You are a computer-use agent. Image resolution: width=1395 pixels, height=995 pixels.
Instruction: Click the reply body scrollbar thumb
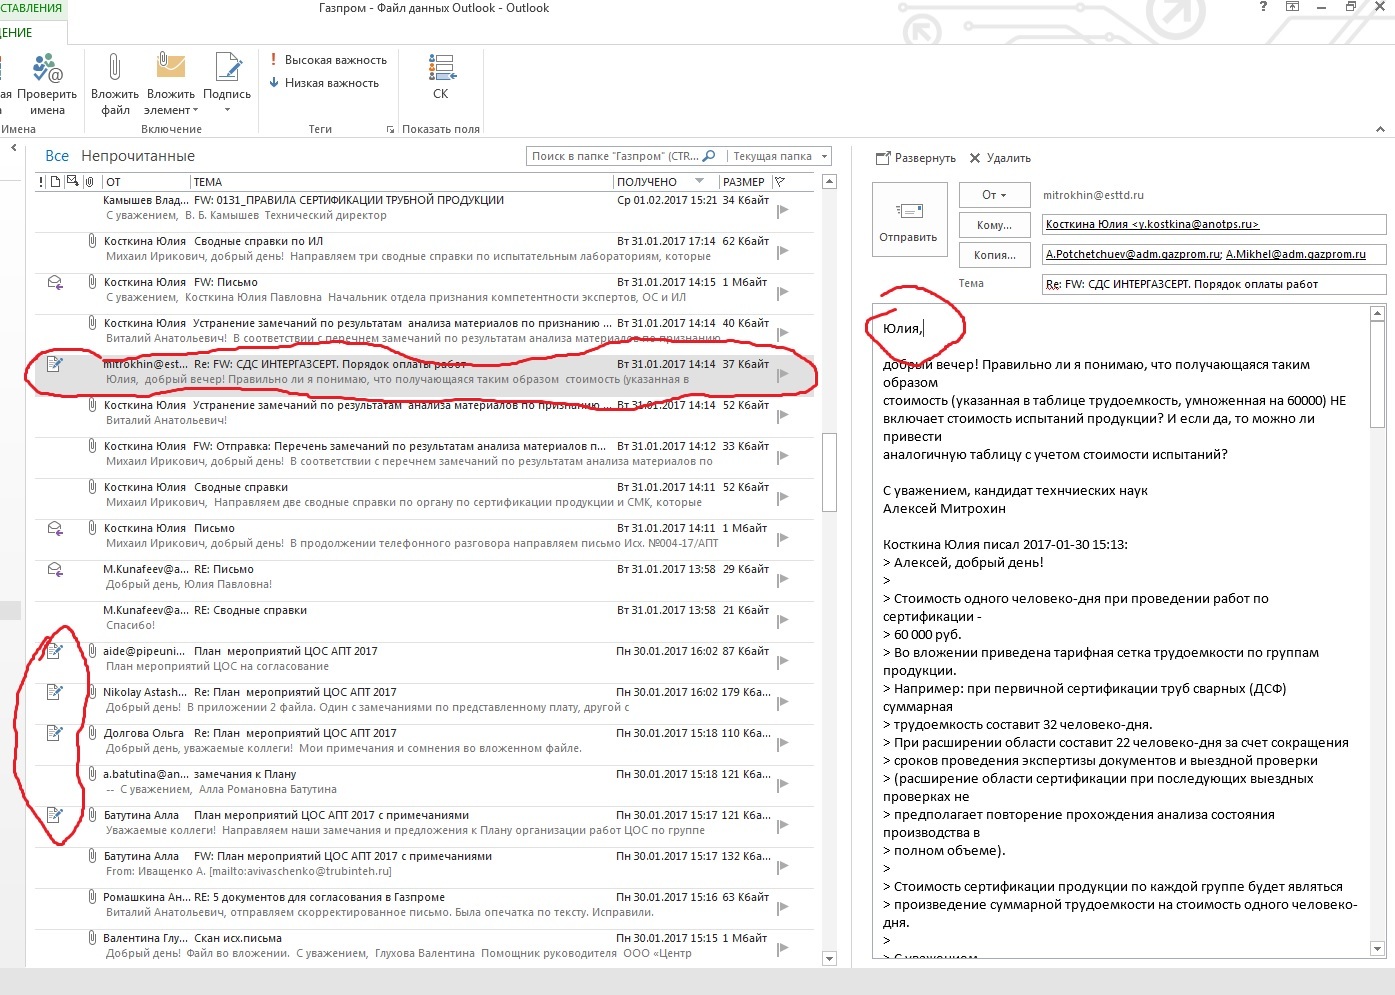(1377, 374)
